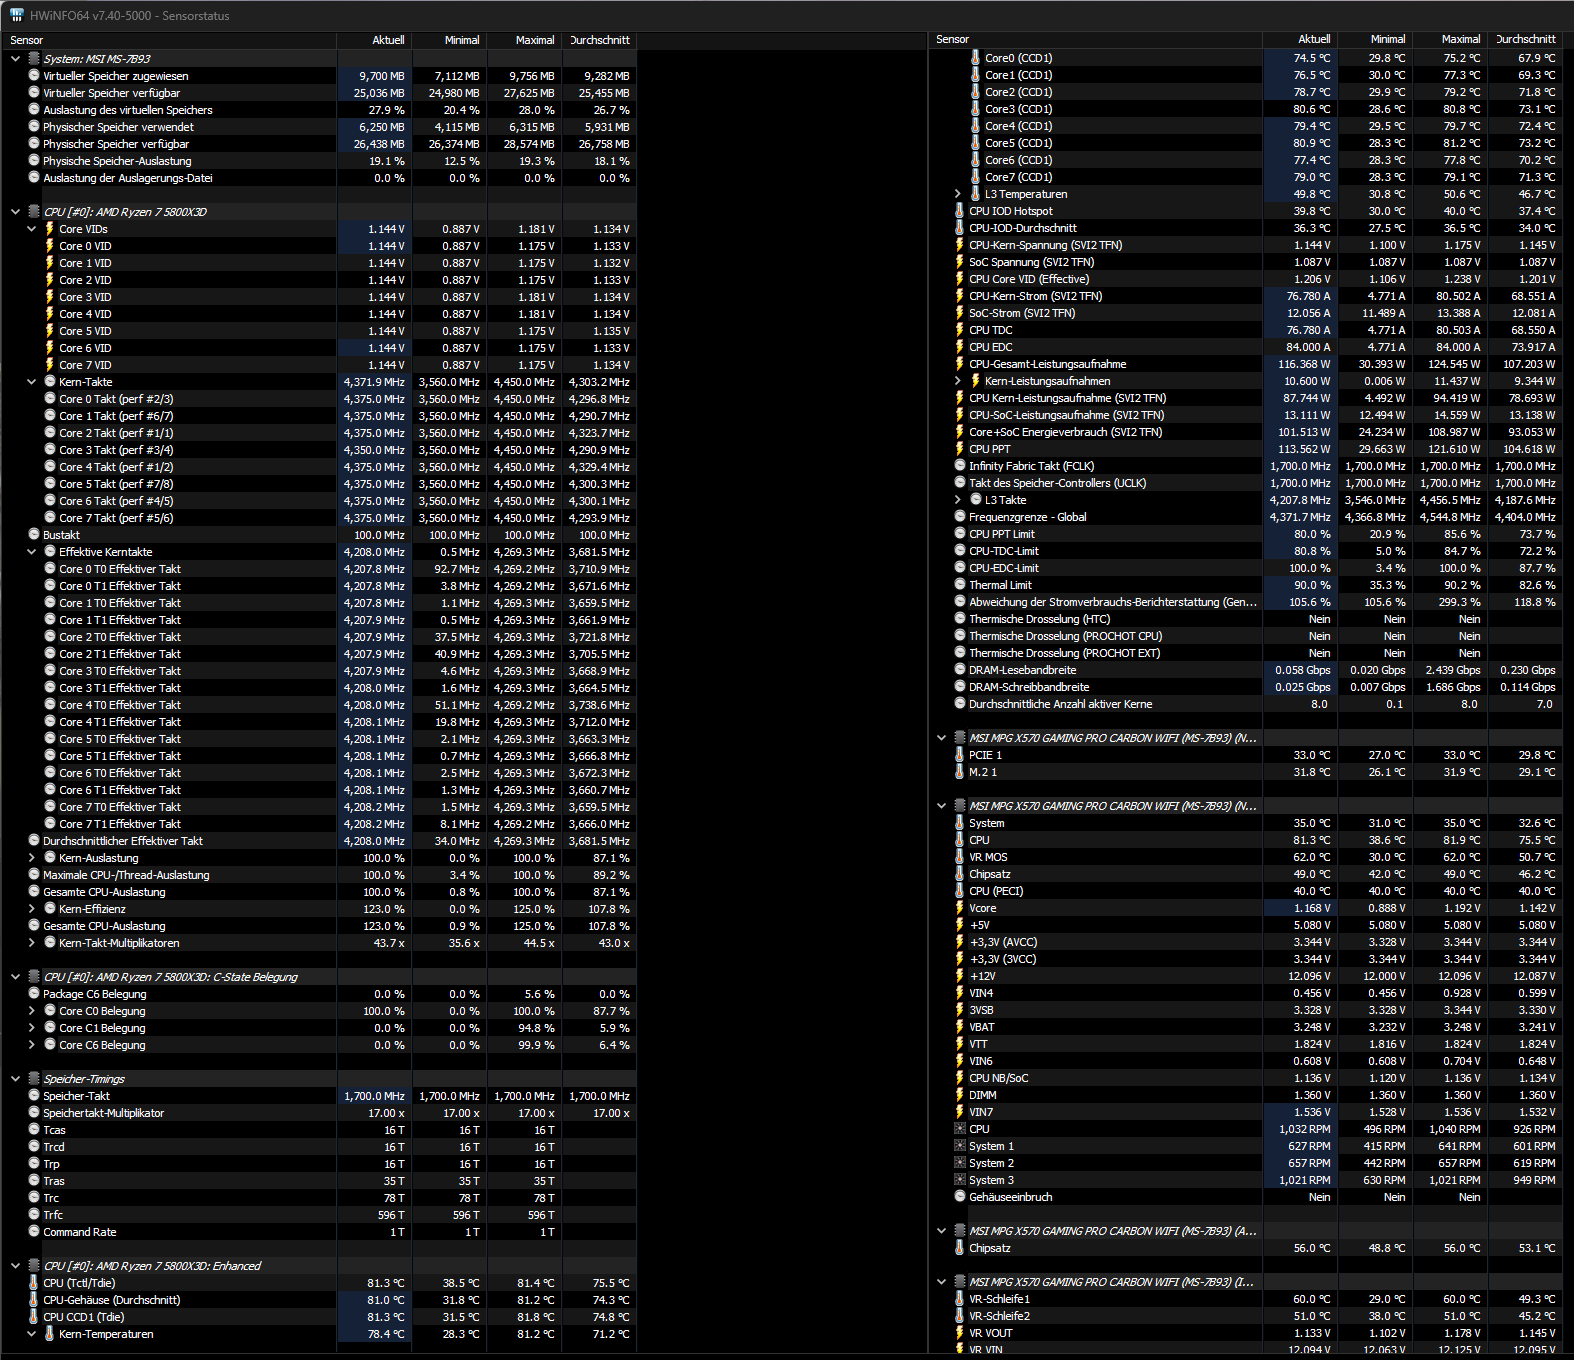
Task: Click the lightning icon next to Vcore
Action: coord(960,908)
